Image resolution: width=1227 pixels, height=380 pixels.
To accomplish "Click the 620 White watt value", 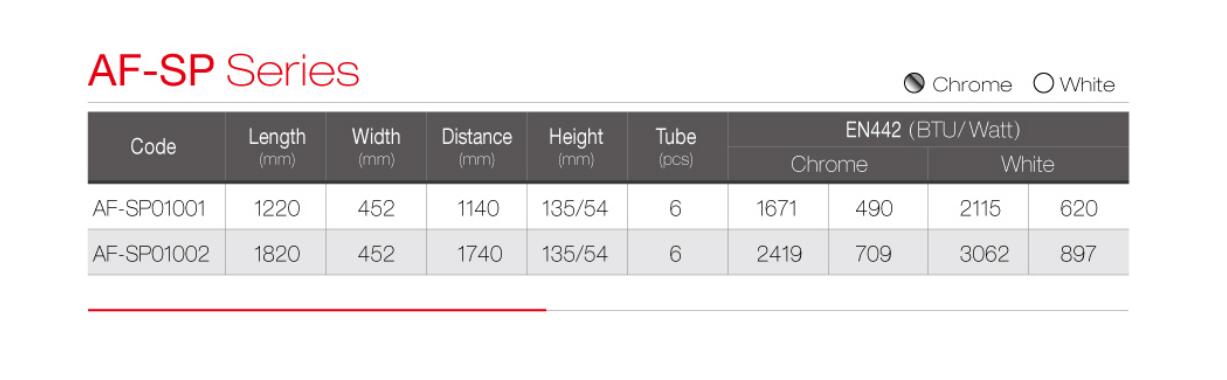I will point(1080,208).
